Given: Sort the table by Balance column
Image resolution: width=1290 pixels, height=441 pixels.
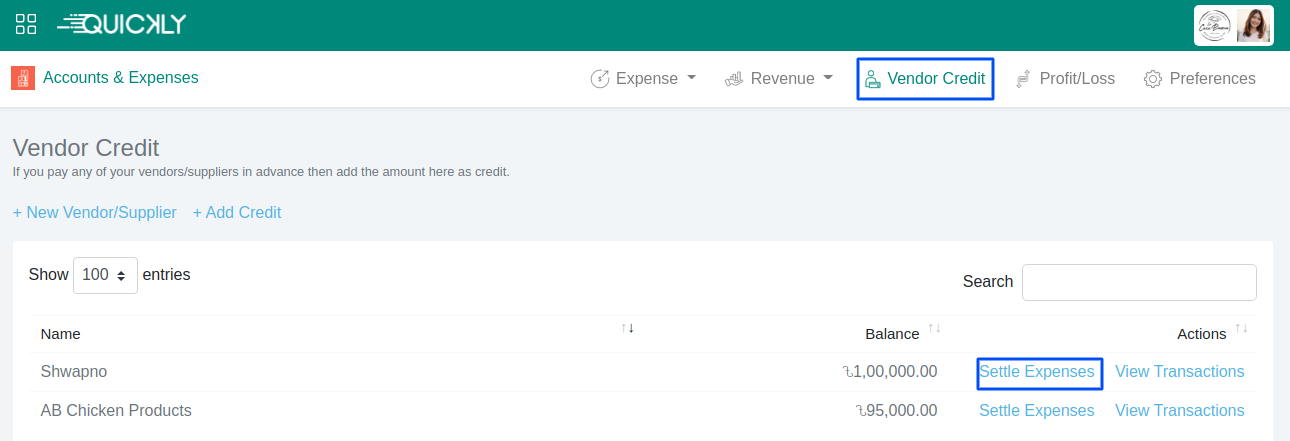Looking at the screenshot, I should (892, 334).
